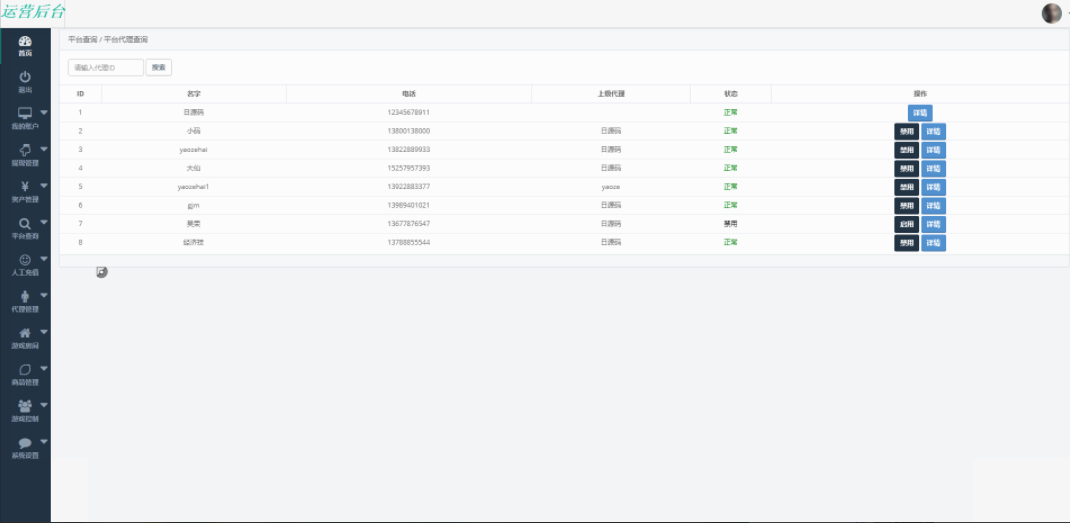Screen dimensions: 1070x523
Task: Click the ID column header
Action: click(x=81, y=94)
